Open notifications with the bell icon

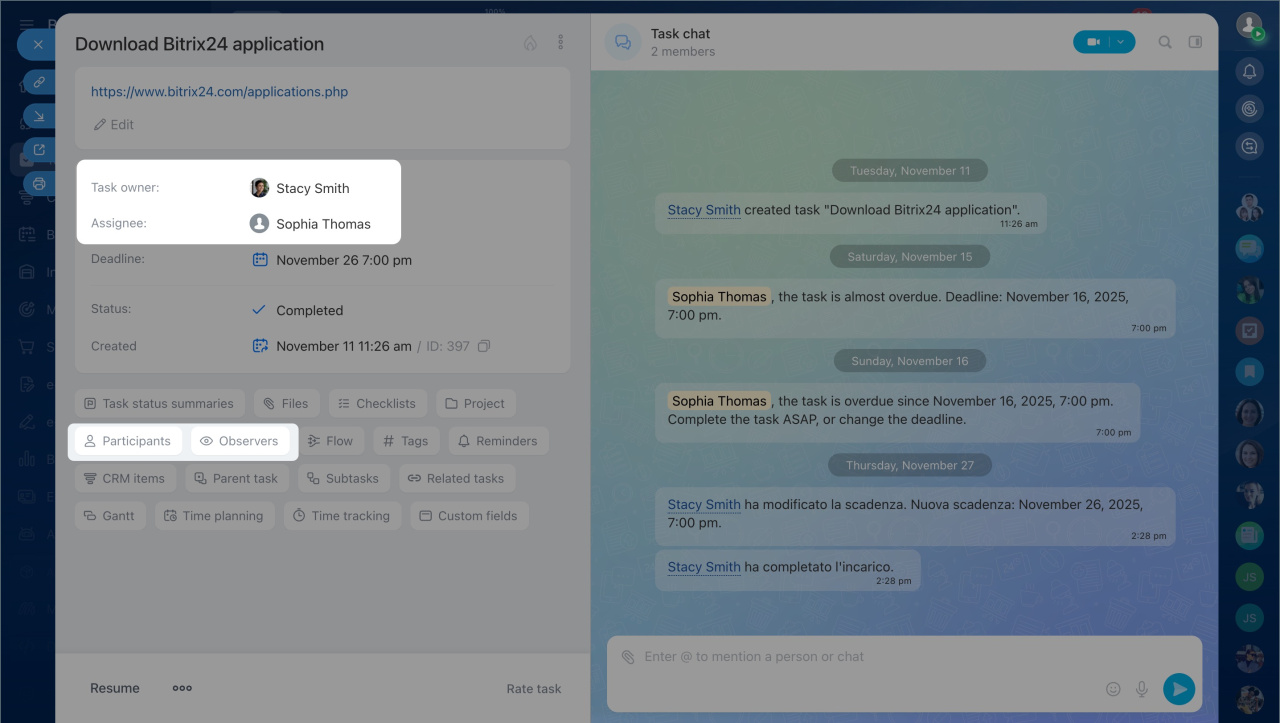[x=1249, y=71]
